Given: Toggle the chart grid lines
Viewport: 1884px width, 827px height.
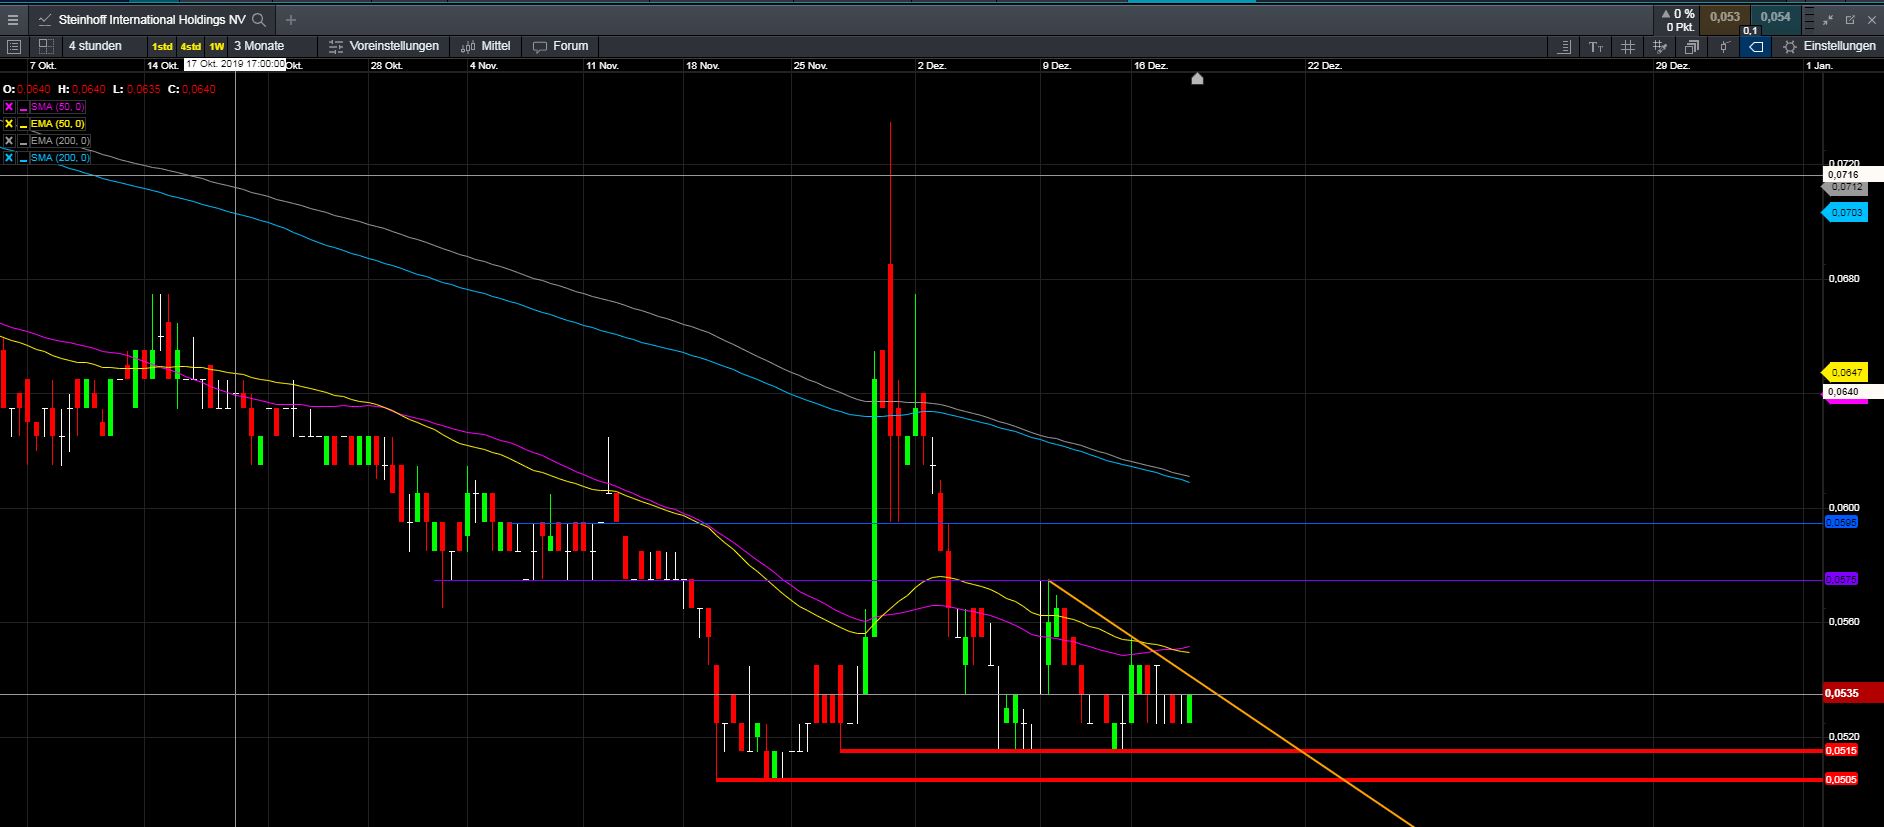Looking at the screenshot, I should pos(1628,47).
